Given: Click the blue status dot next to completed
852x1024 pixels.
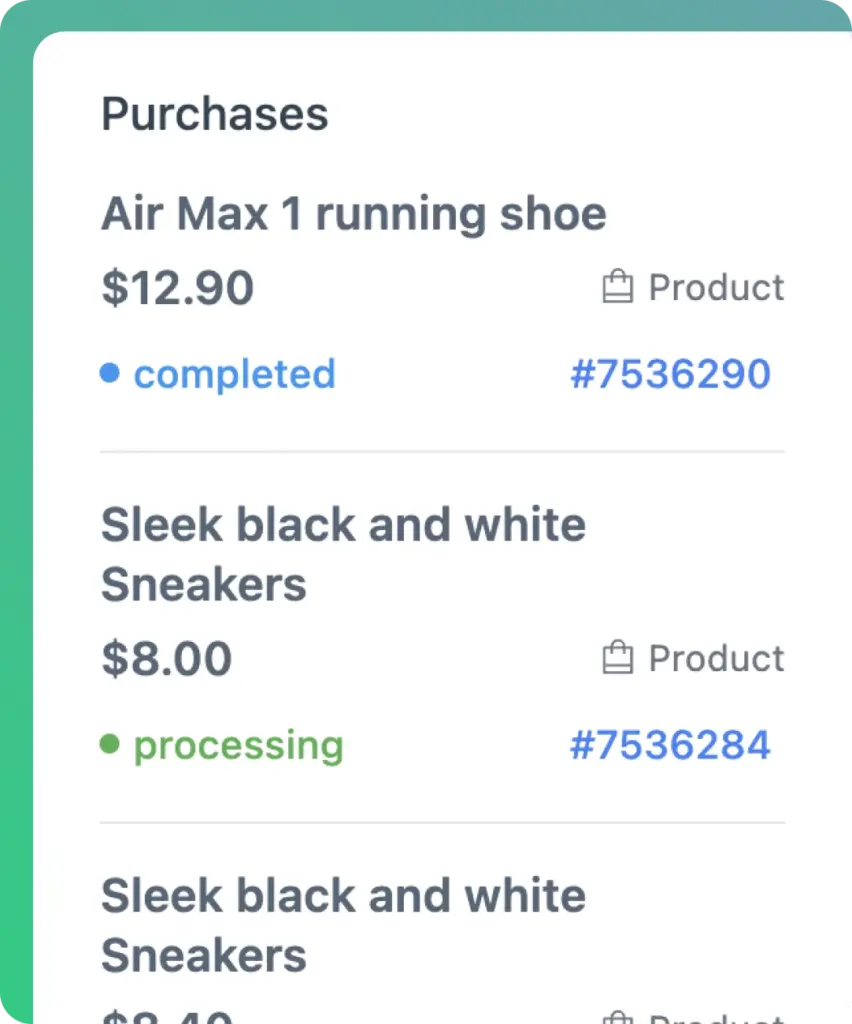Looking at the screenshot, I should point(110,373).
